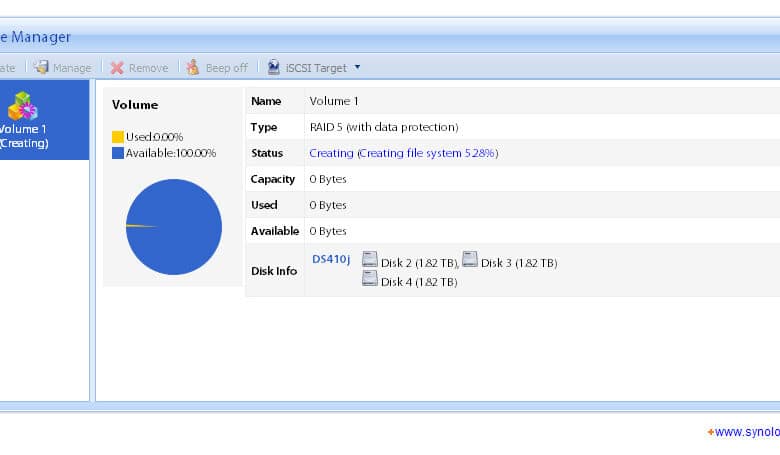
Task: Click the Manage toolbar icon
Action: (41, 67)
